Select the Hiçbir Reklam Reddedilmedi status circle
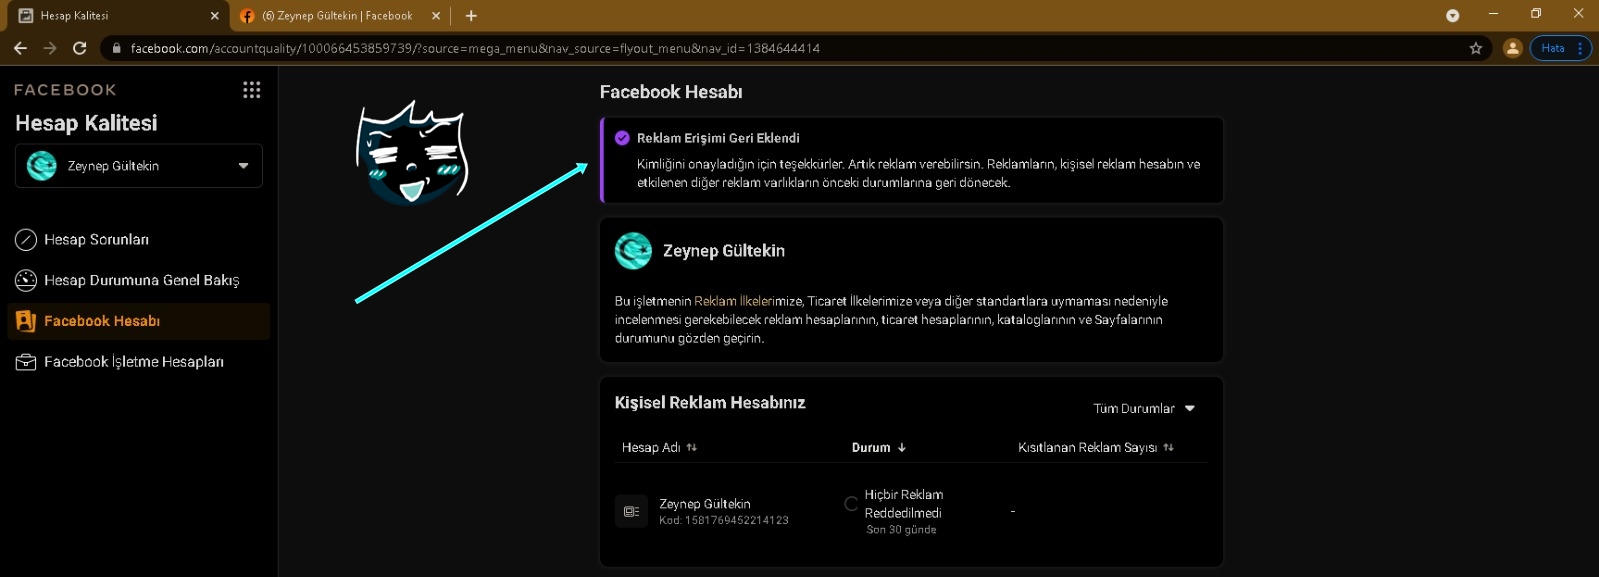 [x=851, y=504]
